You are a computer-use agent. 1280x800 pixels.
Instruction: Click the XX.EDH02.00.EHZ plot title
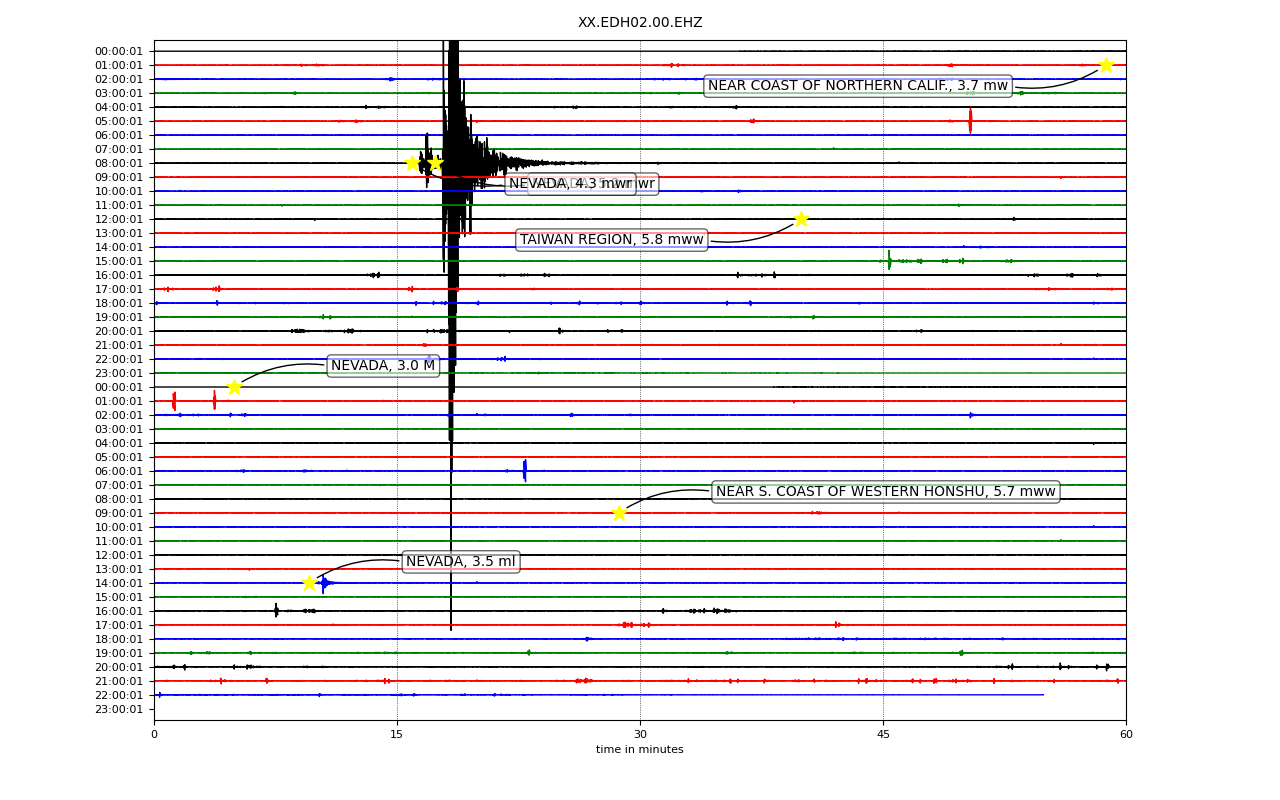[640, 23]
